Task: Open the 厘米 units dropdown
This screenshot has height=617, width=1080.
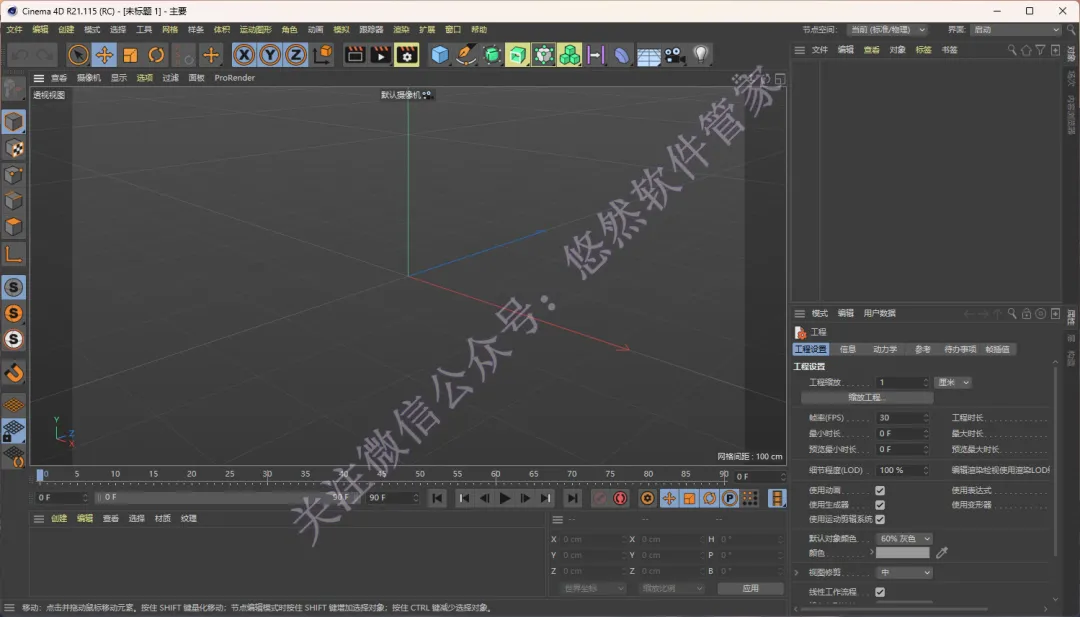Action: [x=954, y=382]
